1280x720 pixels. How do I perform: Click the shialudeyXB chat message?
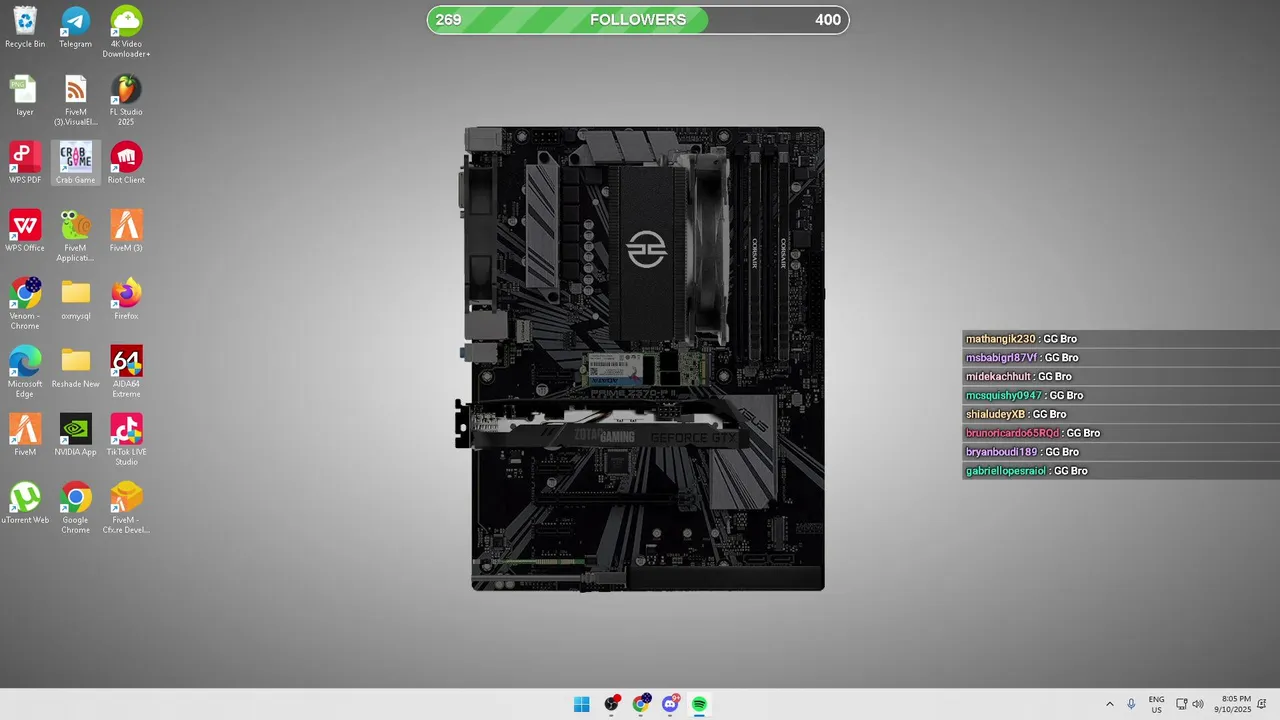click(x=1121, y=415)
